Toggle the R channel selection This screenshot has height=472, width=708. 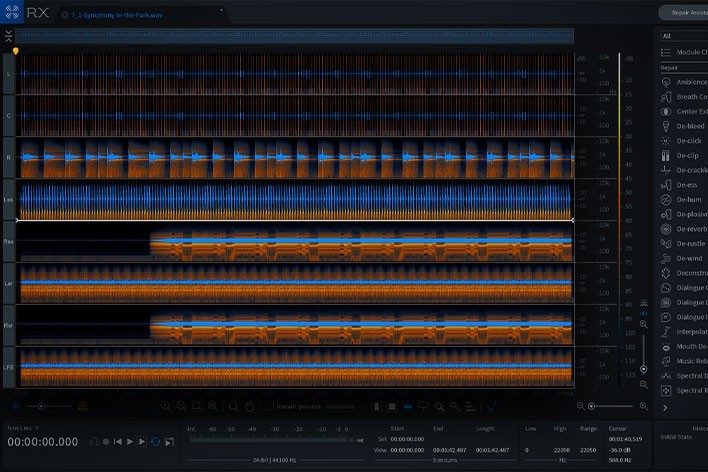(9, 158)
